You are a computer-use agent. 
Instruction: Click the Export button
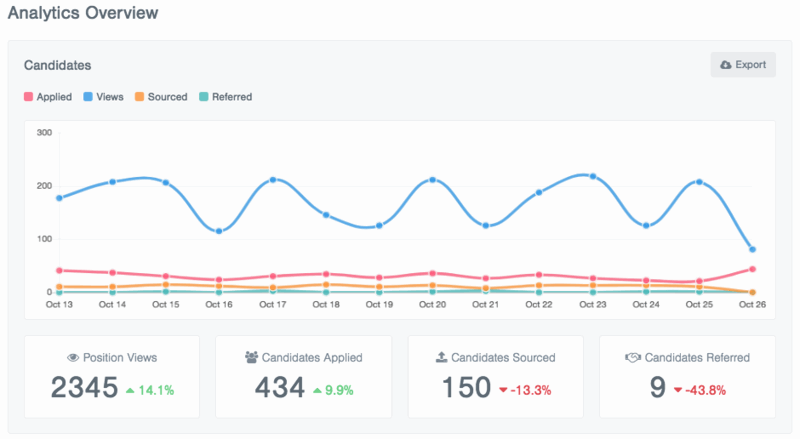click(x=742, y=65)
